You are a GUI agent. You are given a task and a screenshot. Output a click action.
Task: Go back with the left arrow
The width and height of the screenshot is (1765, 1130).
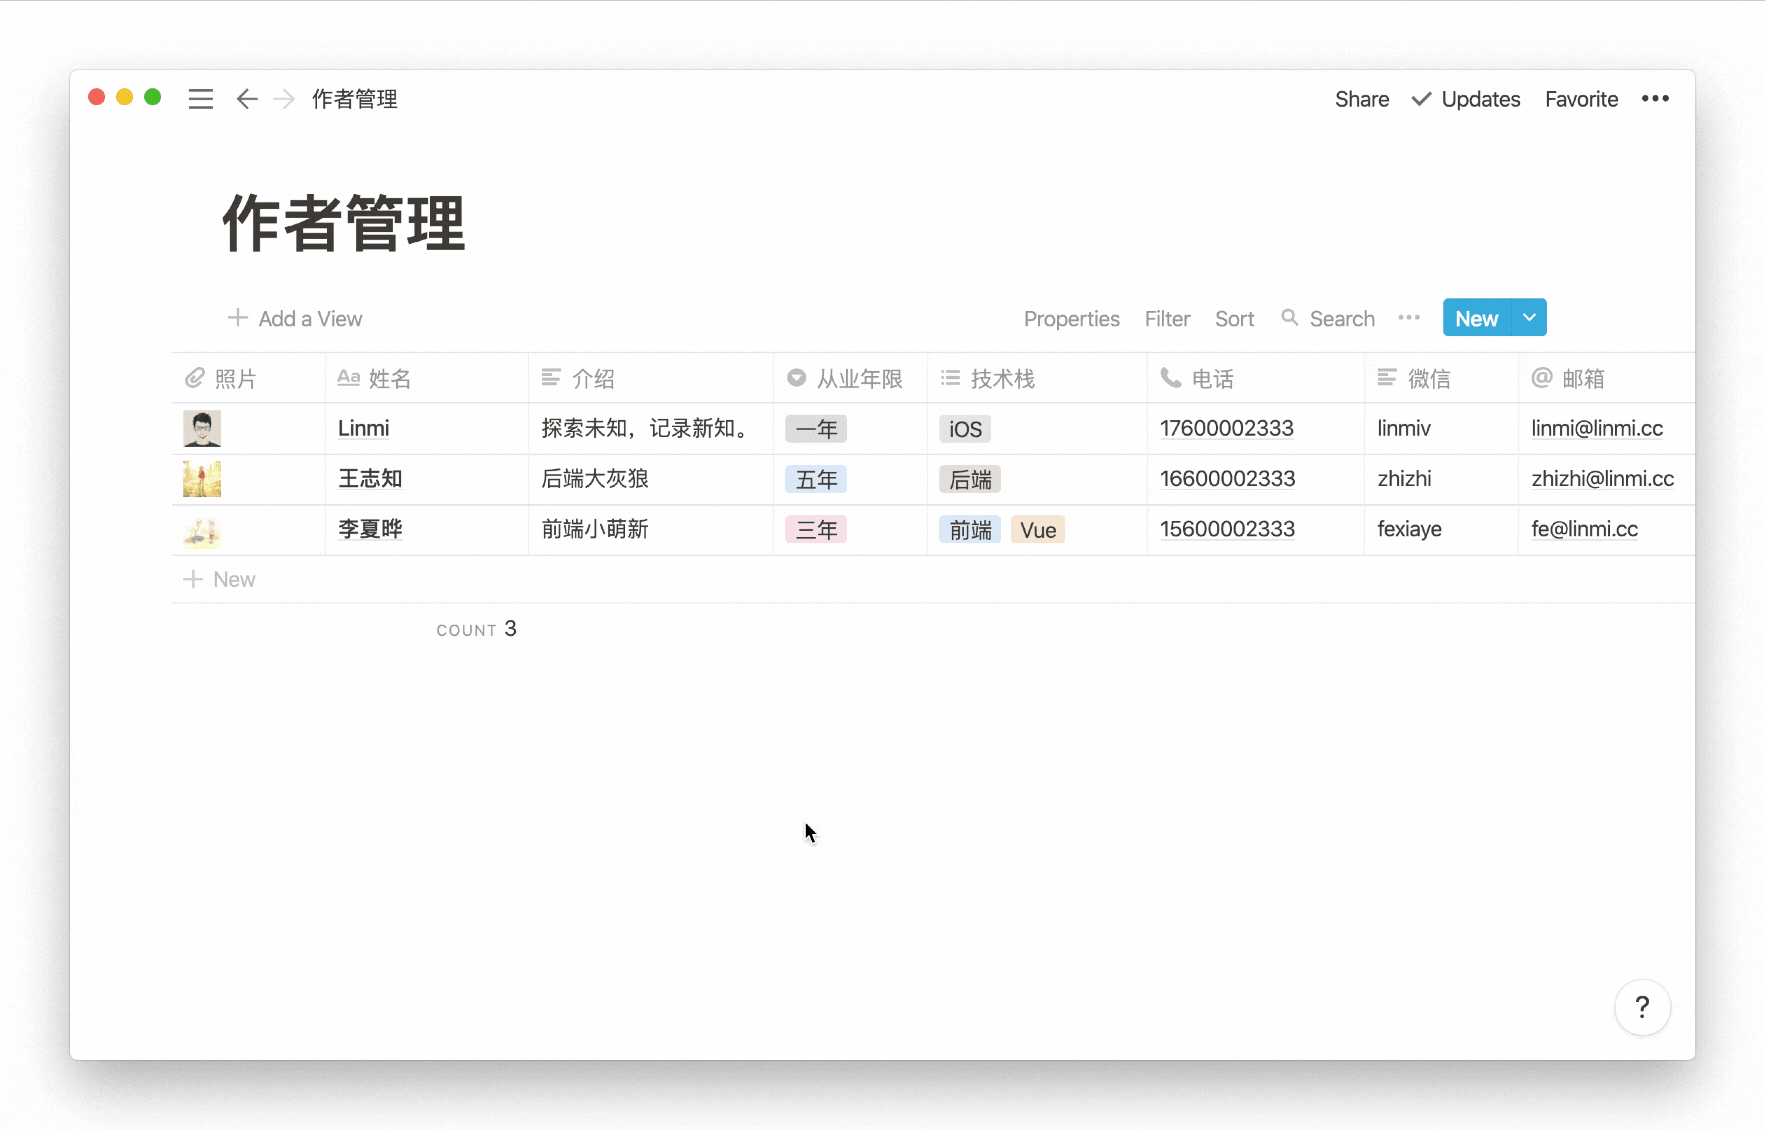point(247,99)
